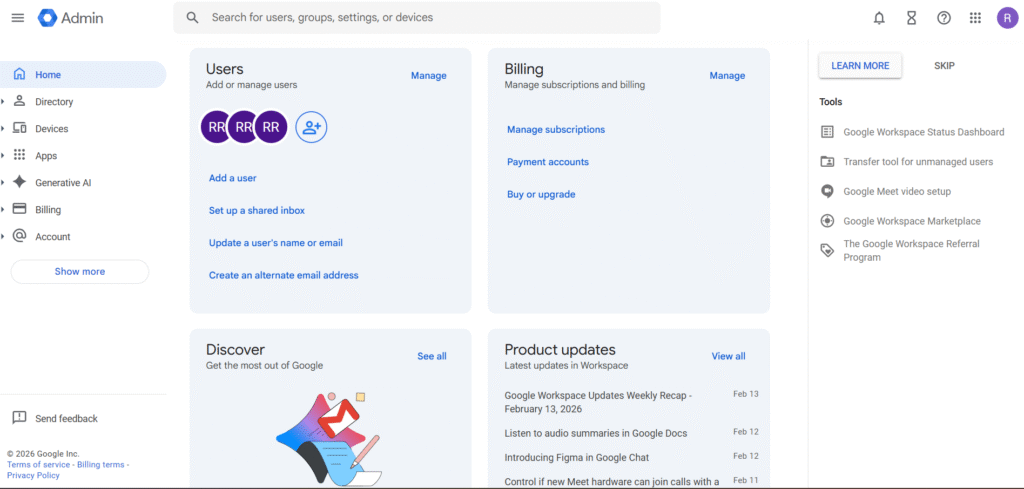1024x489 pixels.
Task: Open Buy or upgrade link
Action: (541, 195)
